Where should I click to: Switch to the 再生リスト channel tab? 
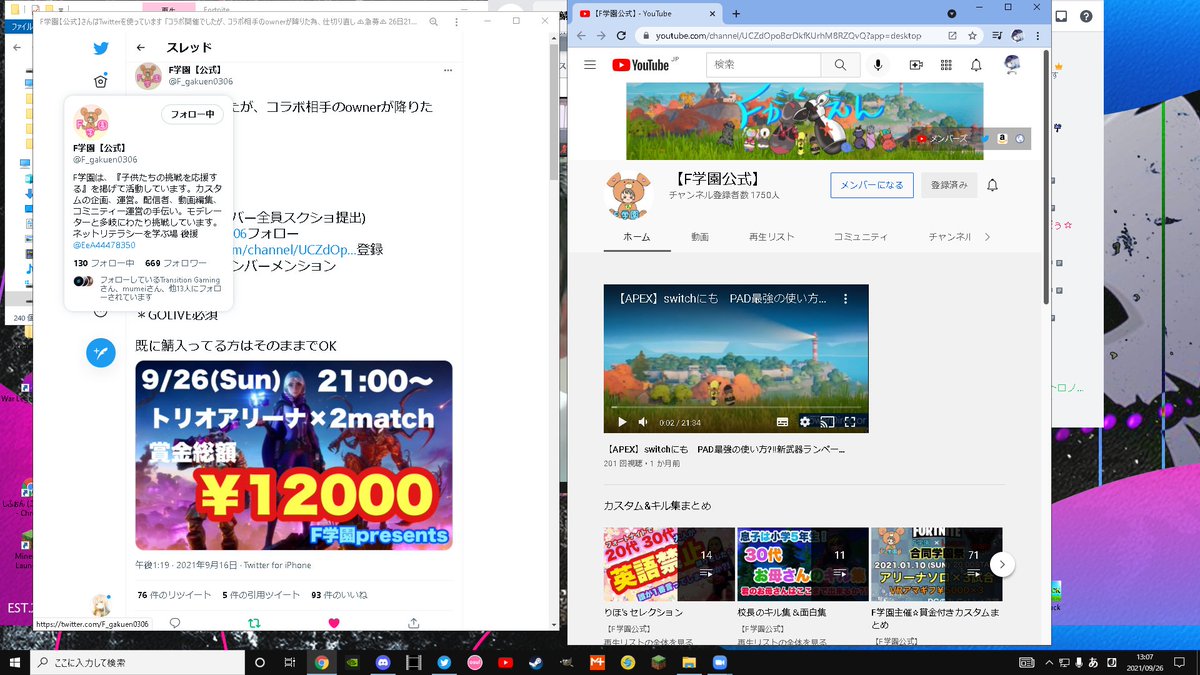(771, 237)
